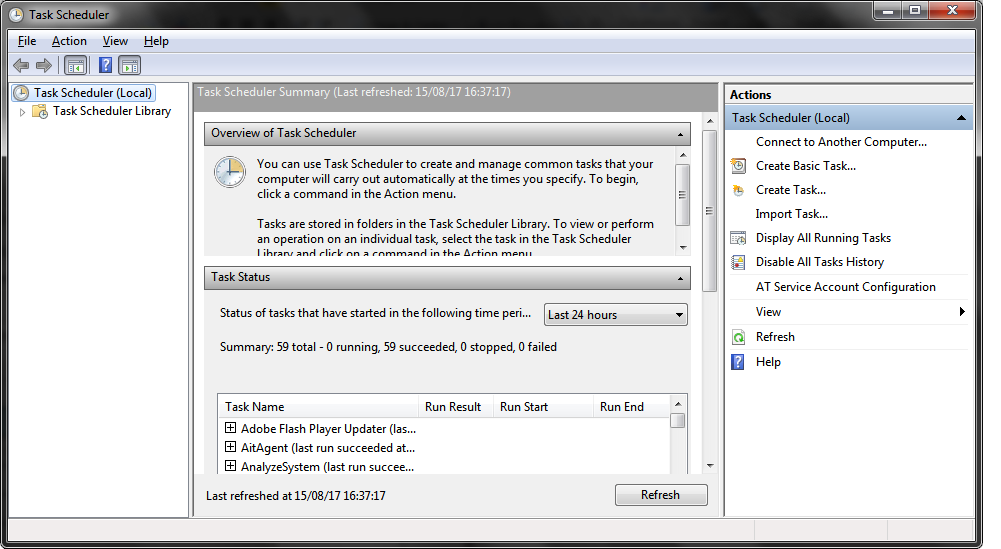1001x549 pixels.
Task: Toggle the Show/Hide Console Tree icon
Action: coord(75,65)
